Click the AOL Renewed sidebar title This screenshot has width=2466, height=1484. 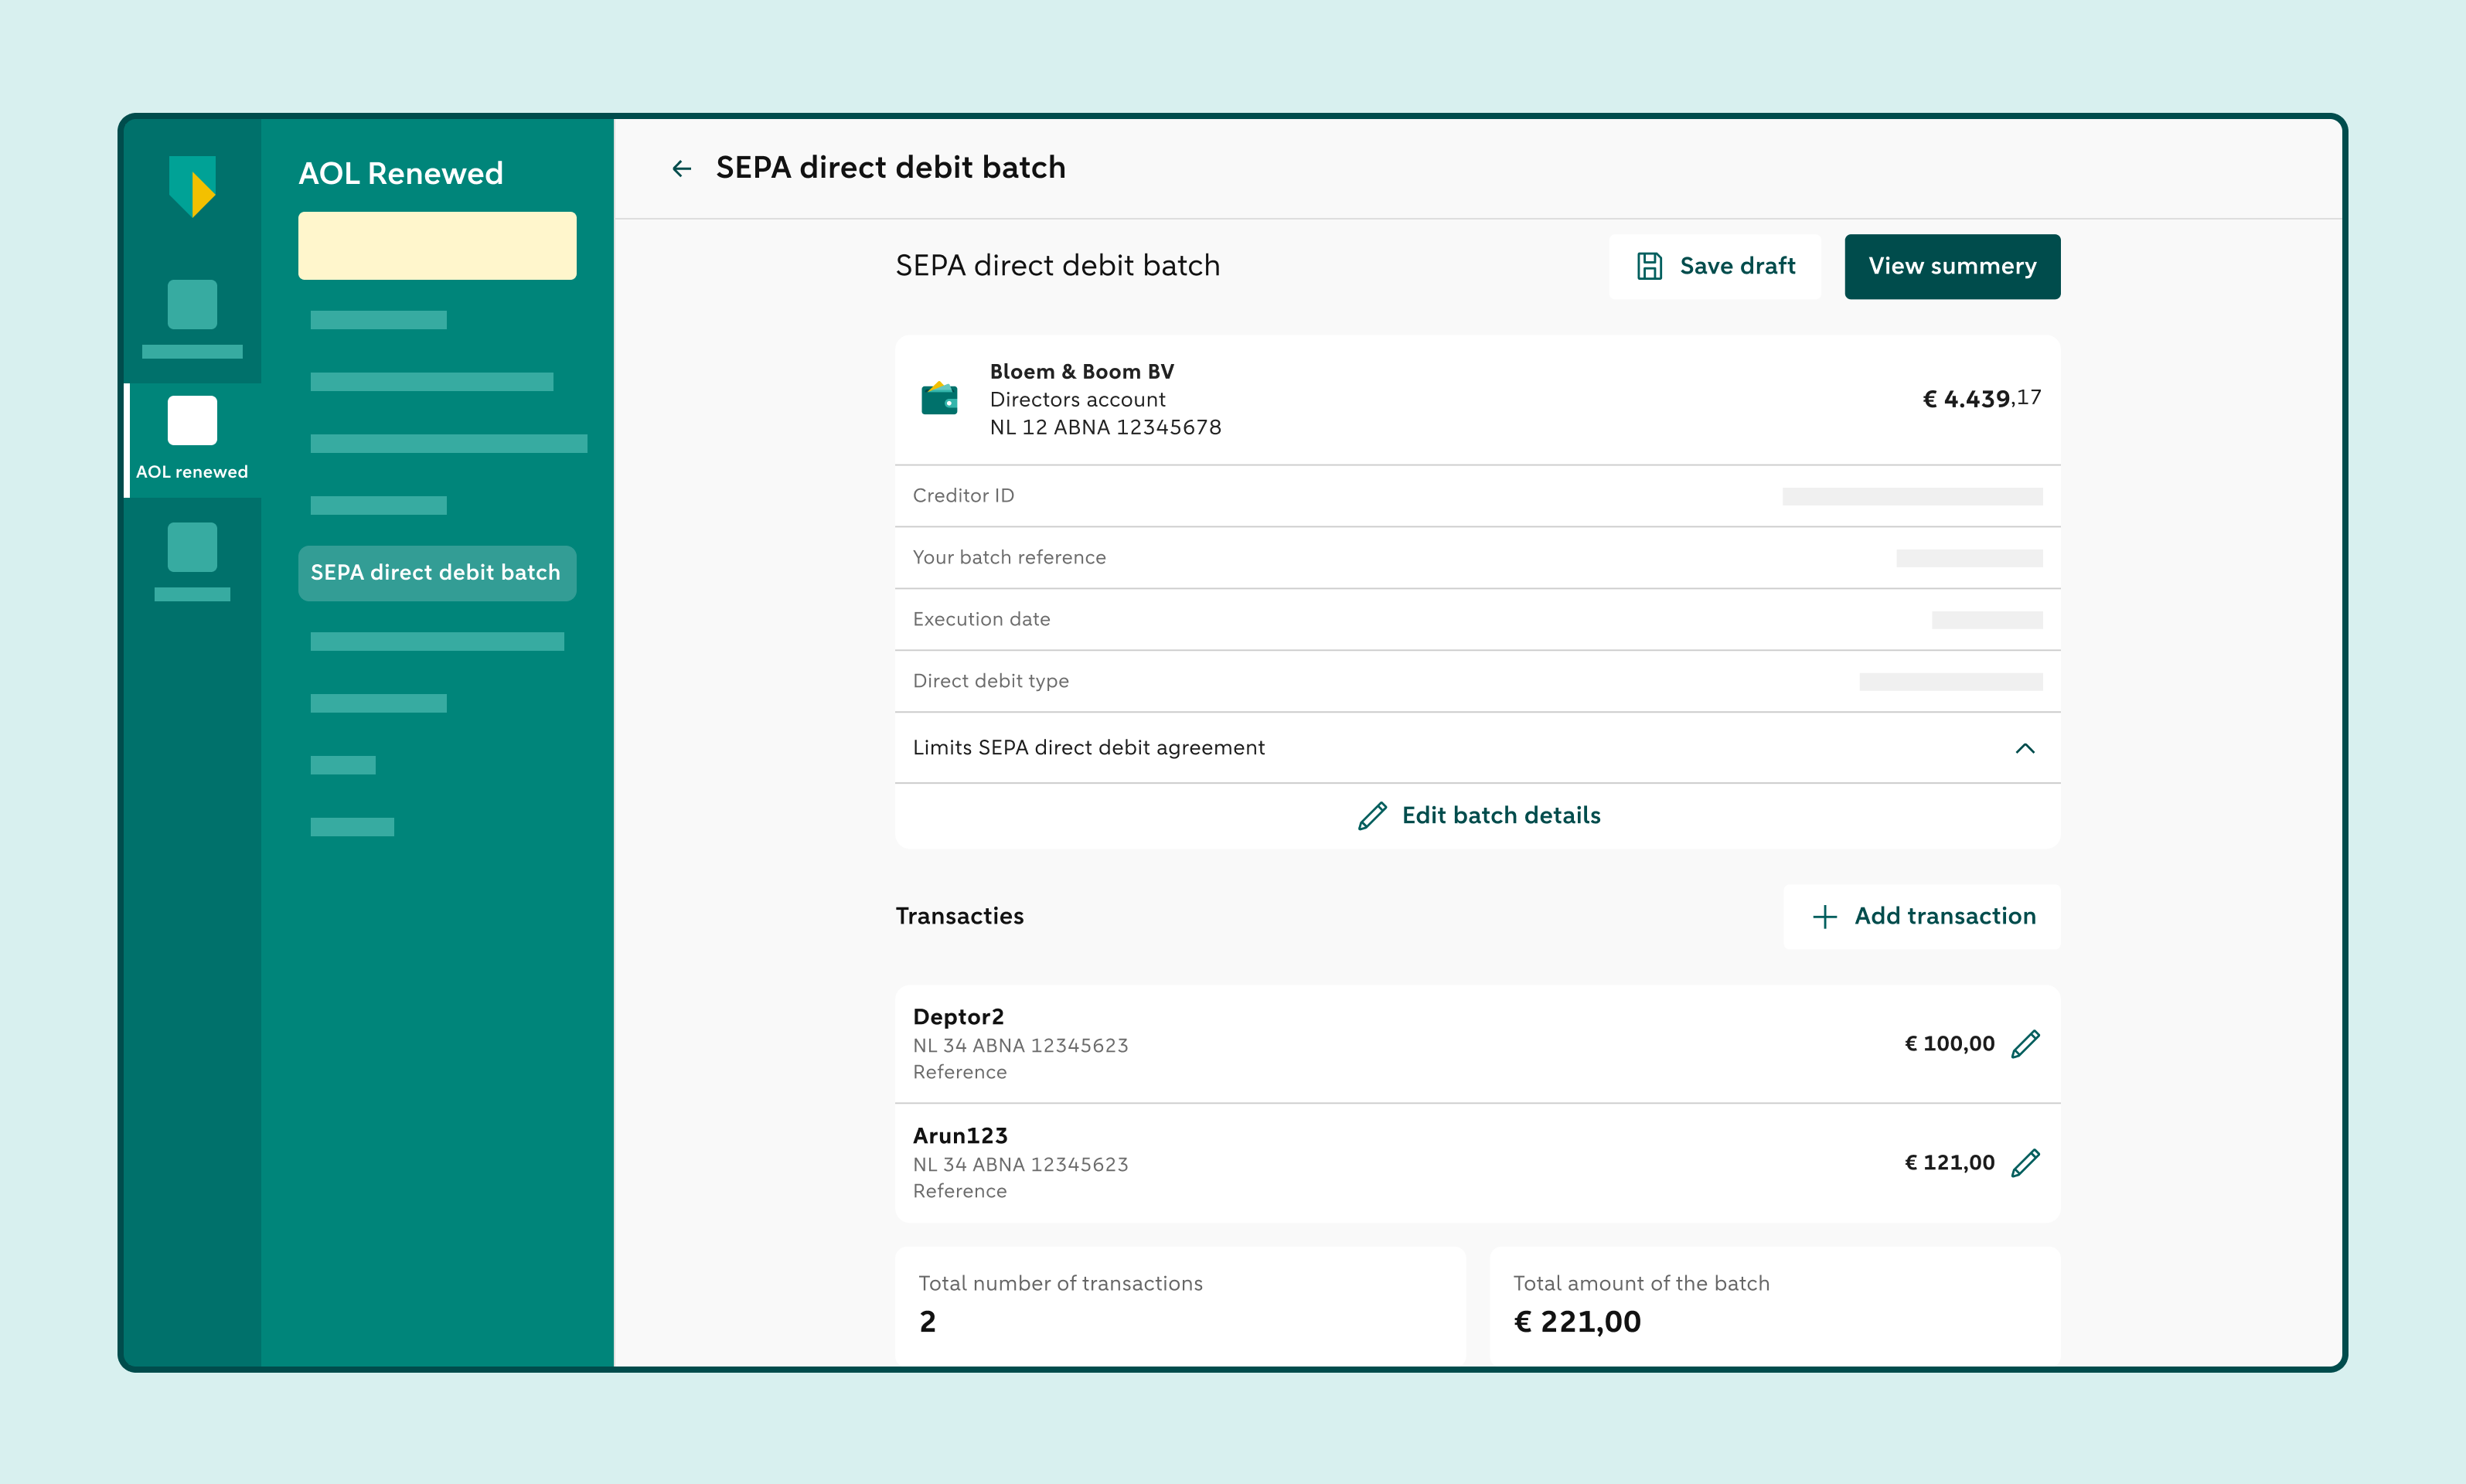(401, 174)
